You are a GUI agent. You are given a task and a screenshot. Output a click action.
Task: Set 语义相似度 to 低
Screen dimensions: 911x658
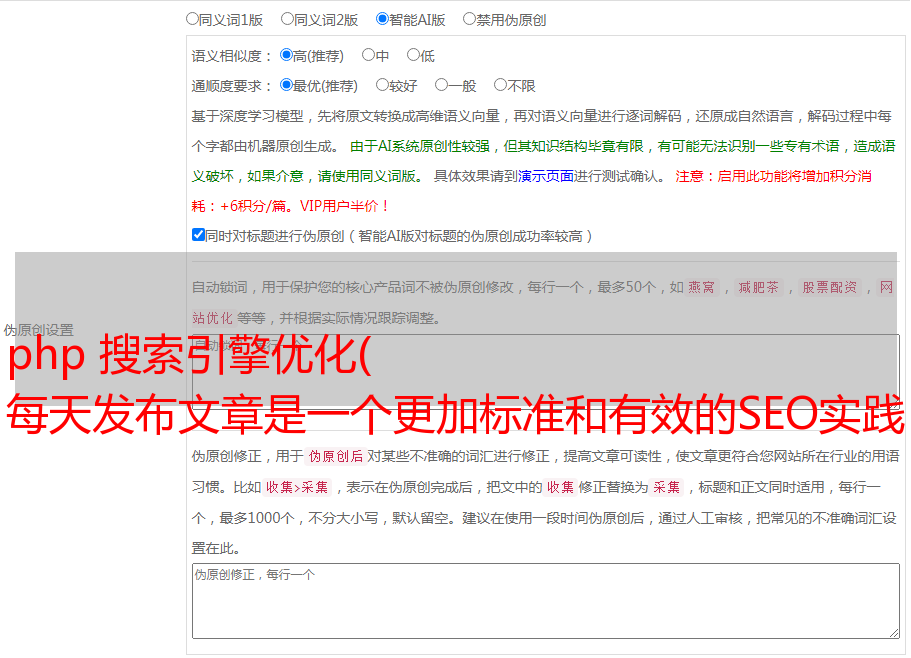point(413,55)
